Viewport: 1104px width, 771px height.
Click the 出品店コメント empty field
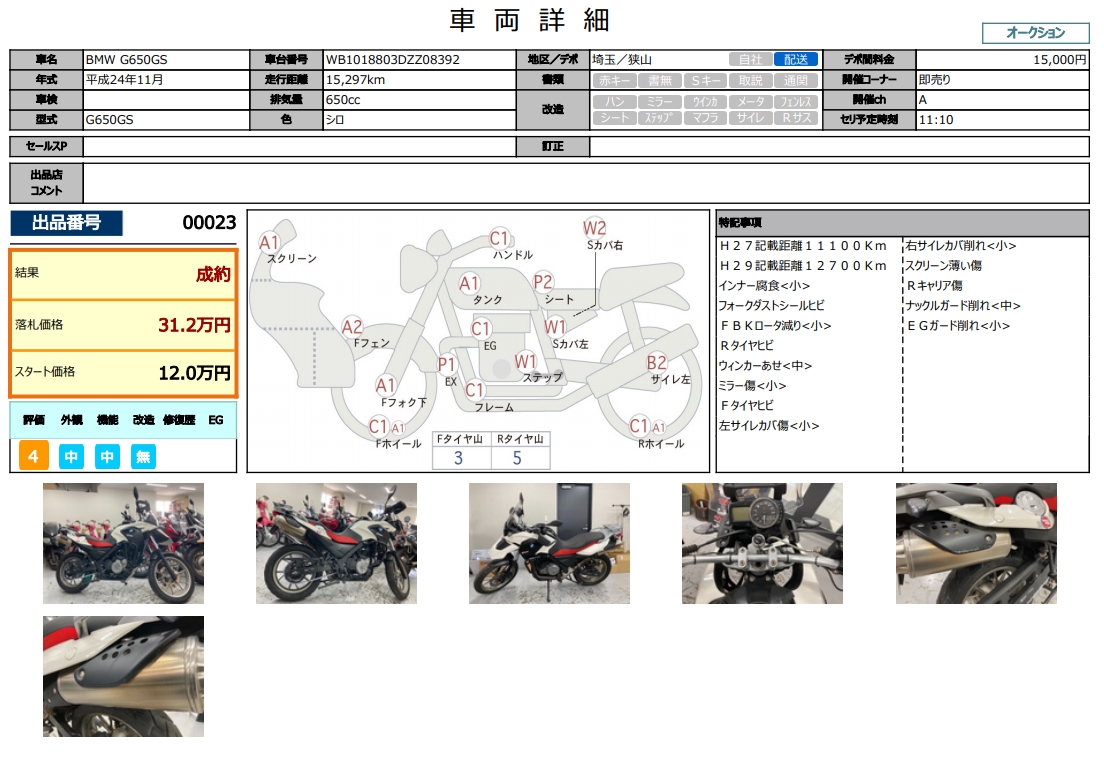[x=586, y=183]
